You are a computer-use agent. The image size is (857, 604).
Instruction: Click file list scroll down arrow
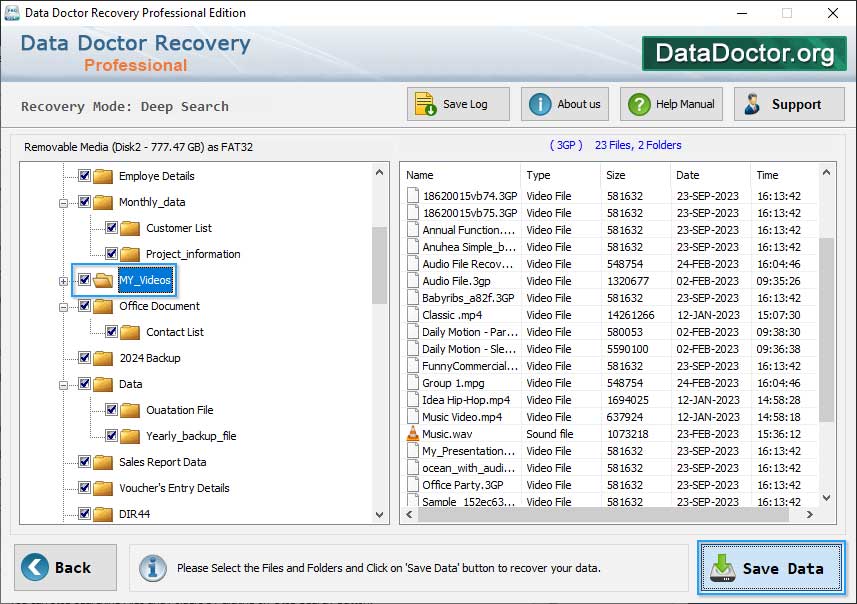pos(826,498)
